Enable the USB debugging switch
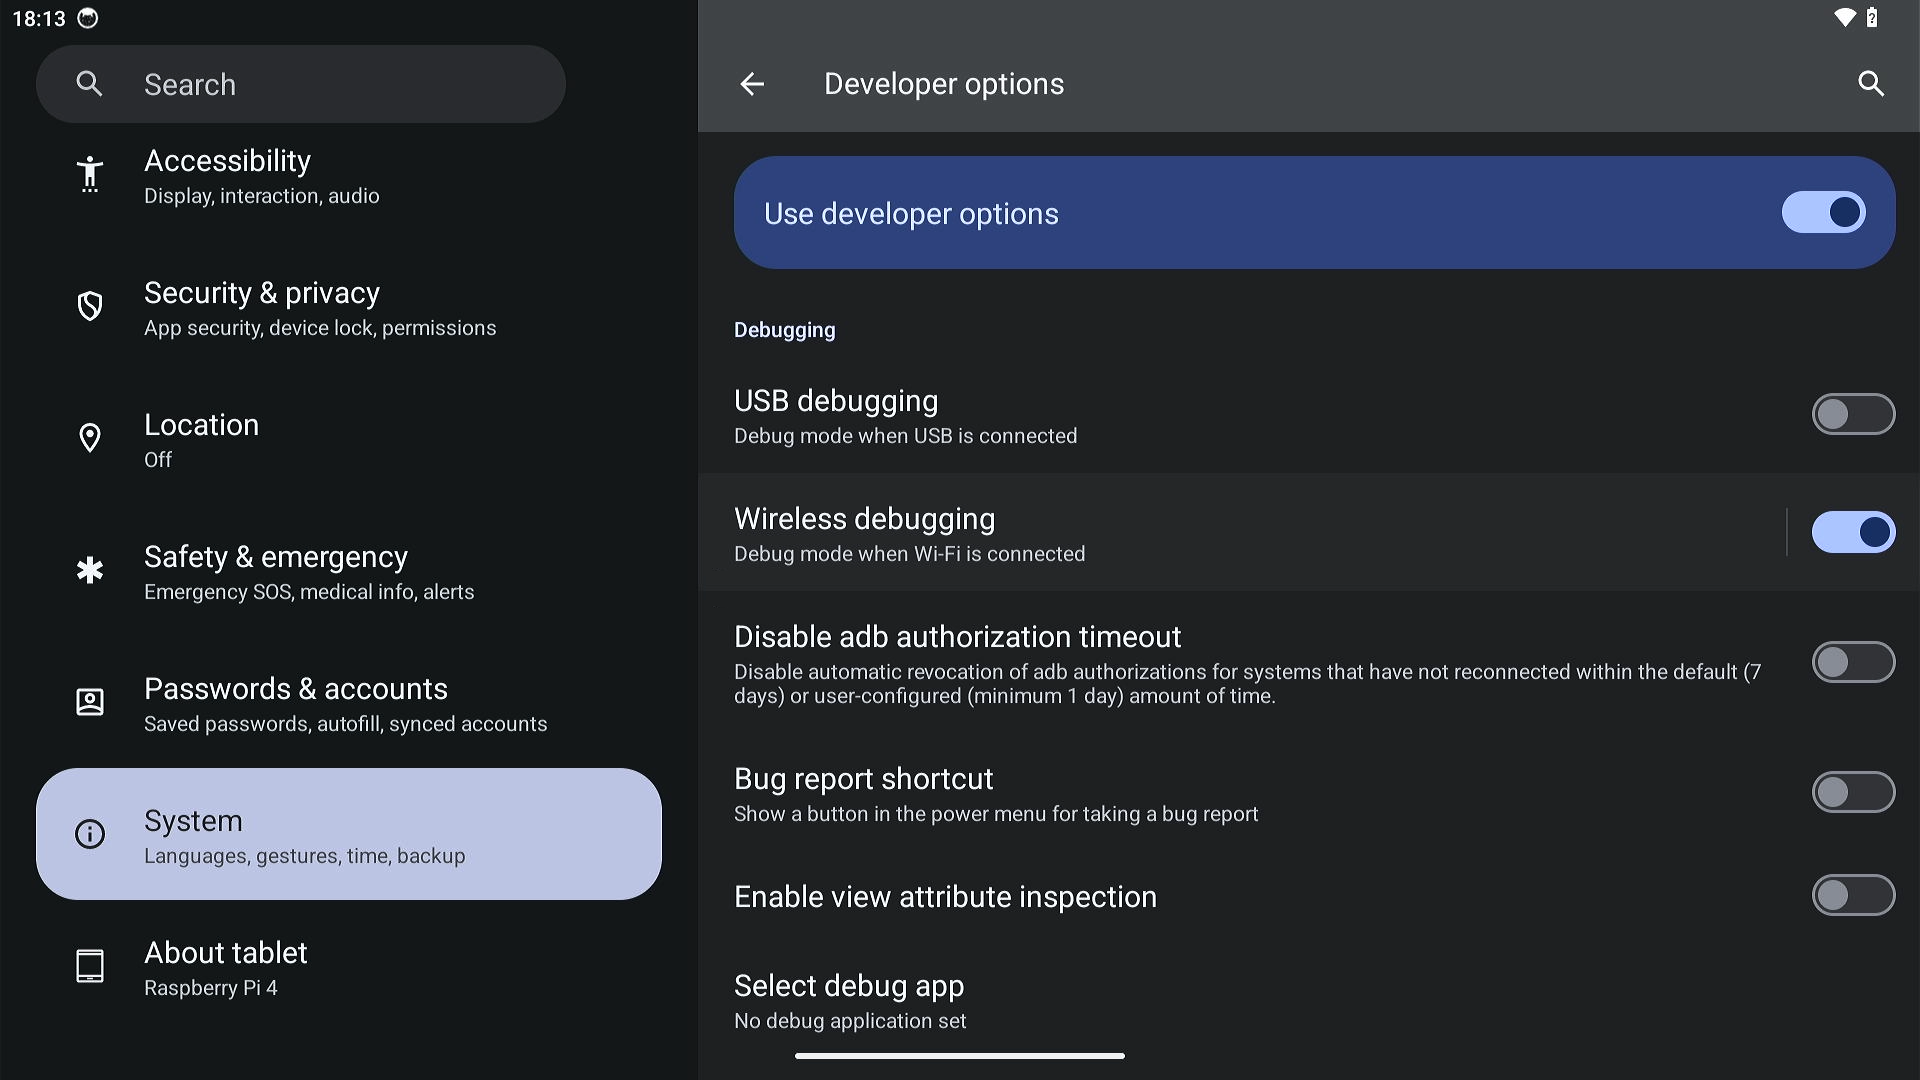This screenshot has height=1080, width=1920. (1853, 414)
